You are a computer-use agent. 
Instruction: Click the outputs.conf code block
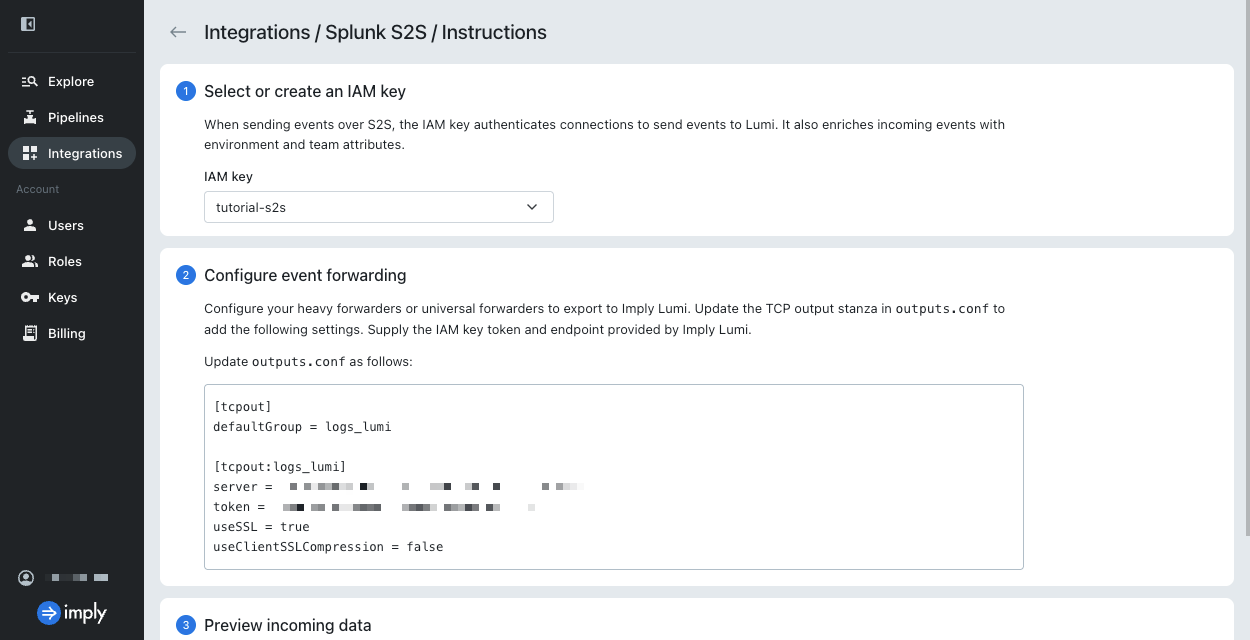tap(614, 477)
